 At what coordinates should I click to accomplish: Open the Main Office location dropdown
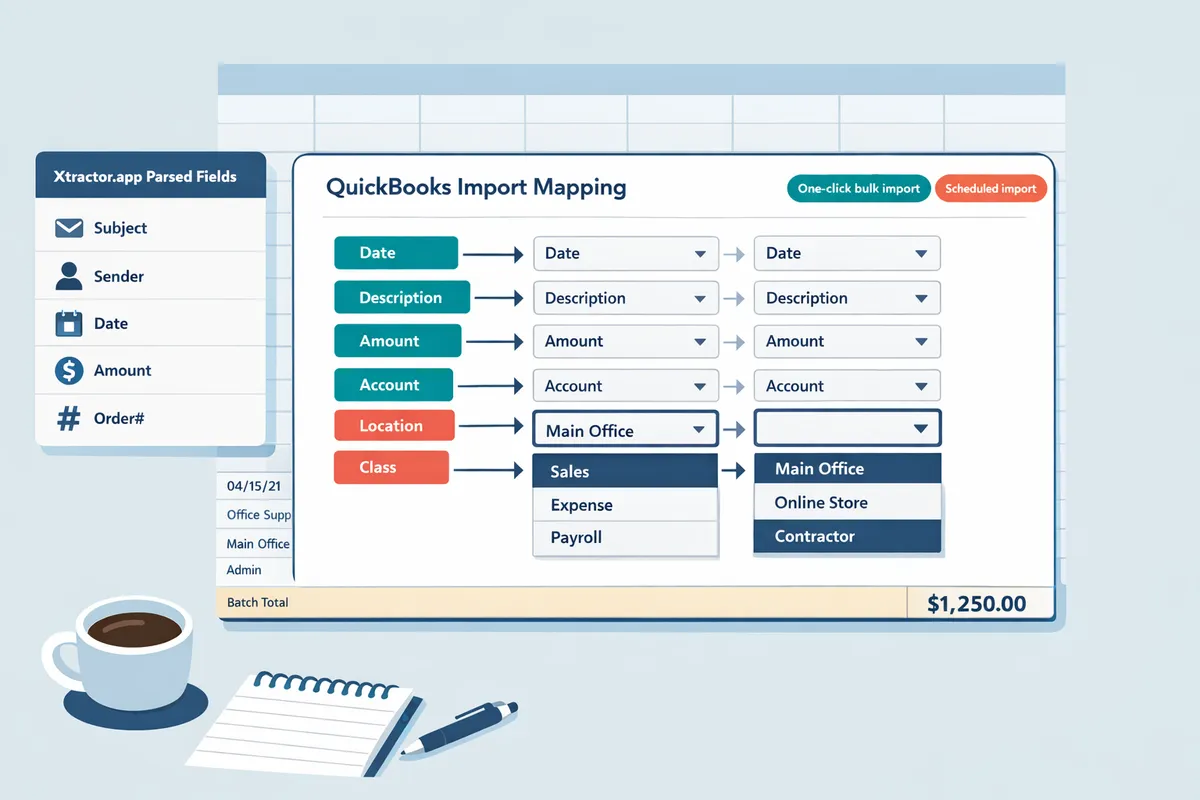click(626, 430)
